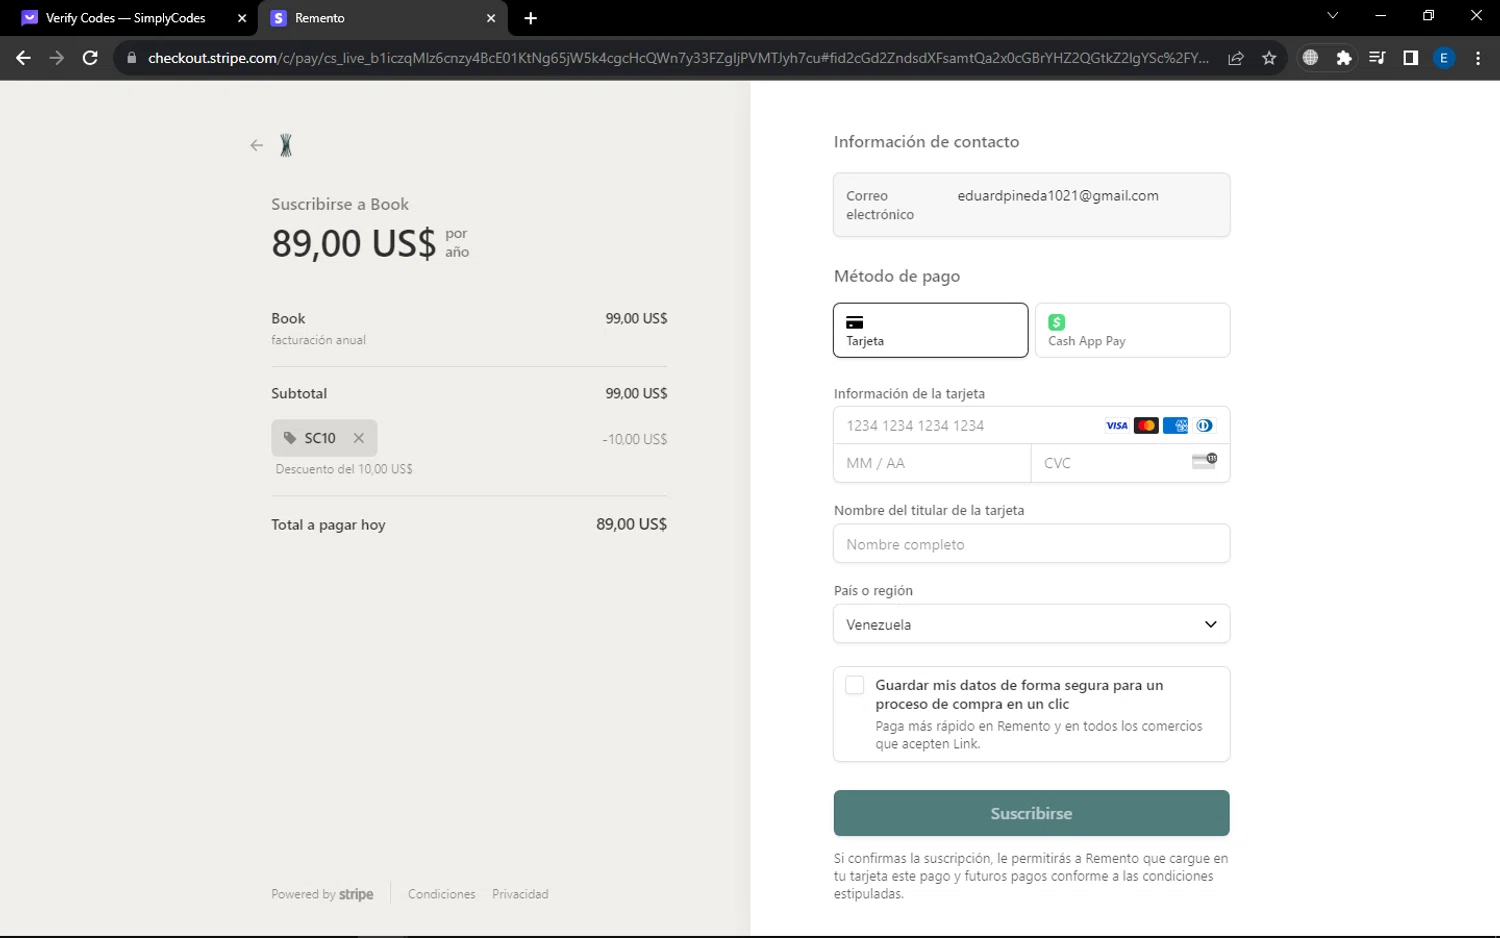Click the email field eduardpineda1021@gmail.com

pos(1031,205)
